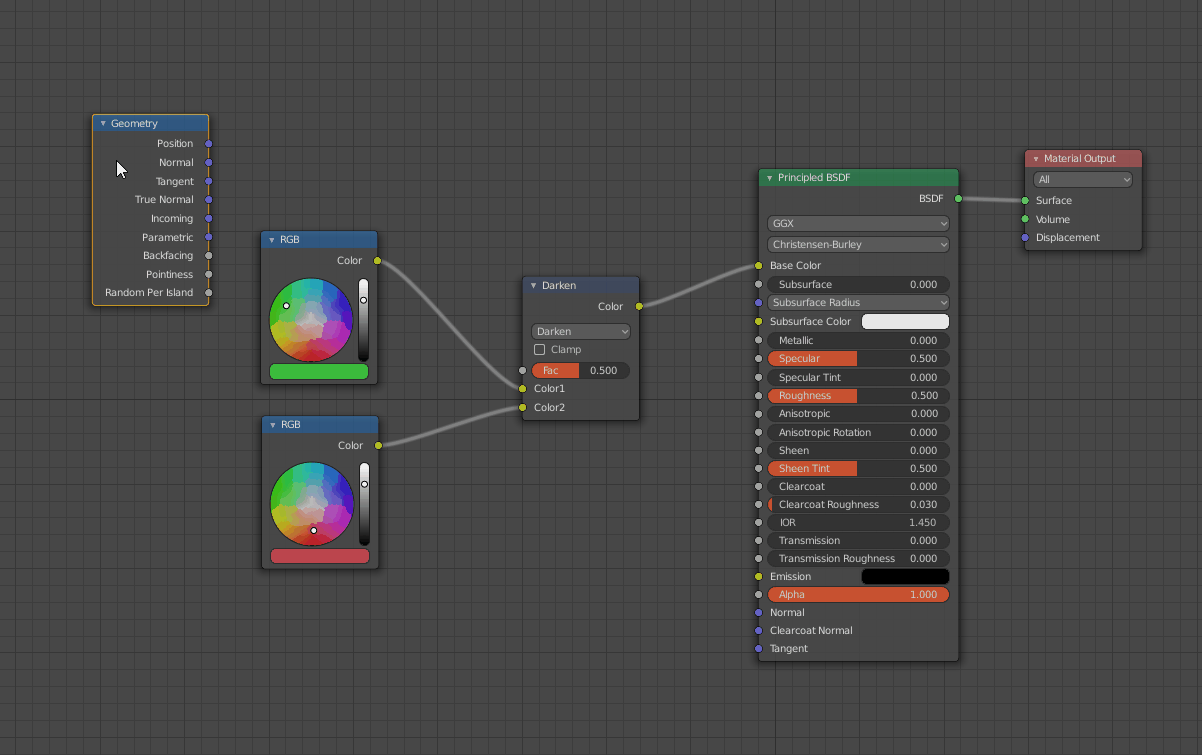Click the BSDF output socket
The height and width of the screenshot is (755, 1202).
[x=958, y=199]
